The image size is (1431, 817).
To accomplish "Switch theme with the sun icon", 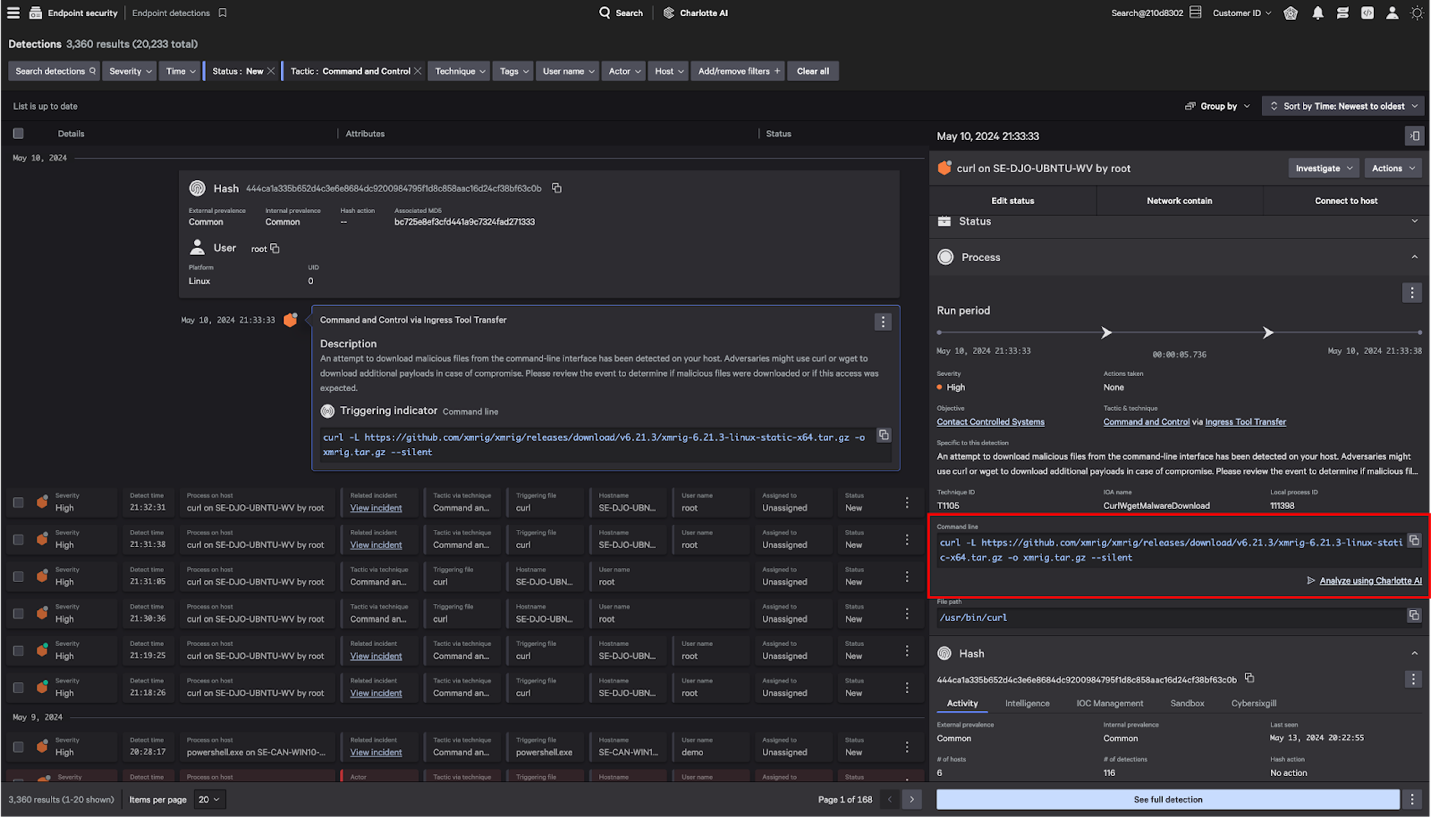I will pos(1417,13).
